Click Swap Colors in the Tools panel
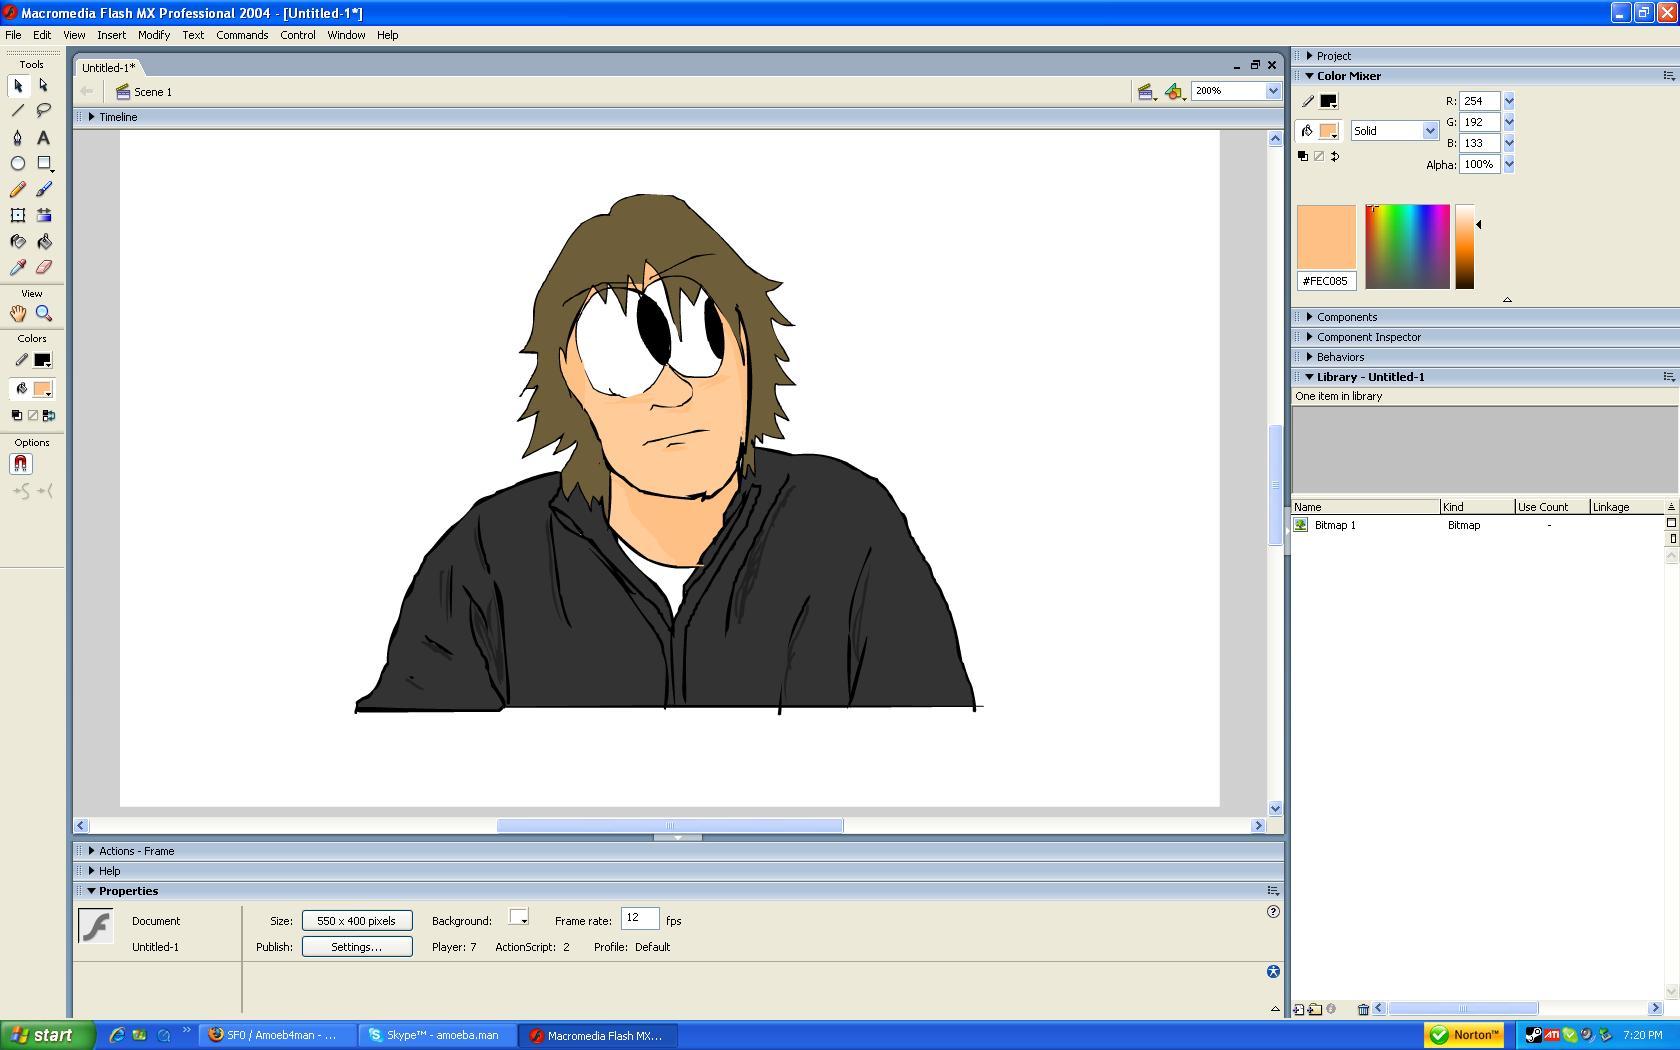Image resolution: width=1680 pixels, height=1050 pixels. click(x=48, y=416)
